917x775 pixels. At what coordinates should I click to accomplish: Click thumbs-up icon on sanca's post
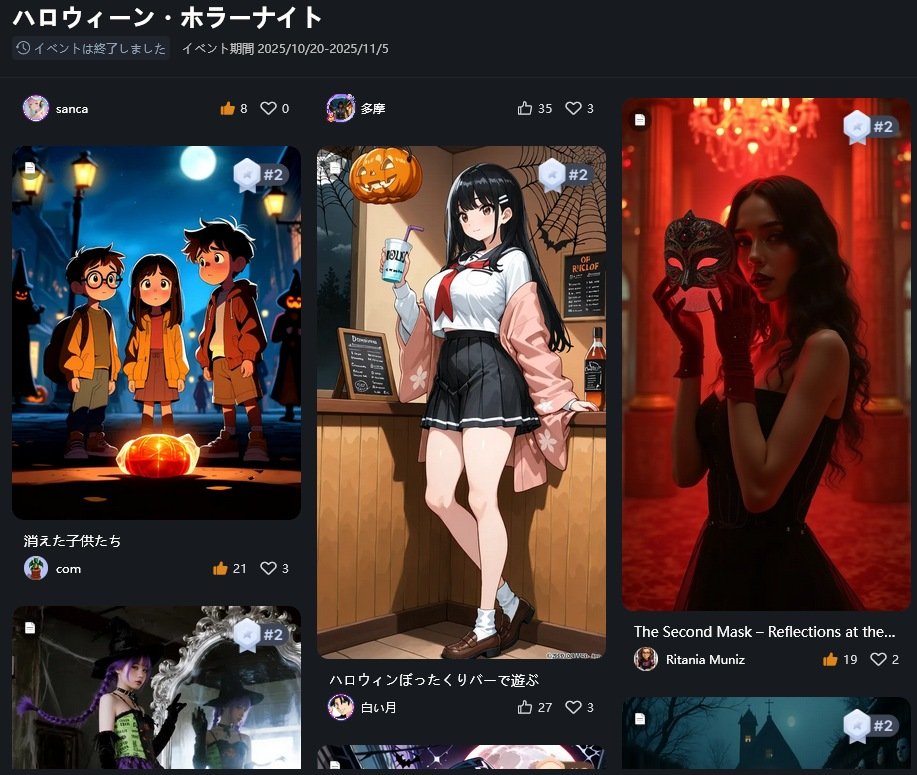(227, 108)
